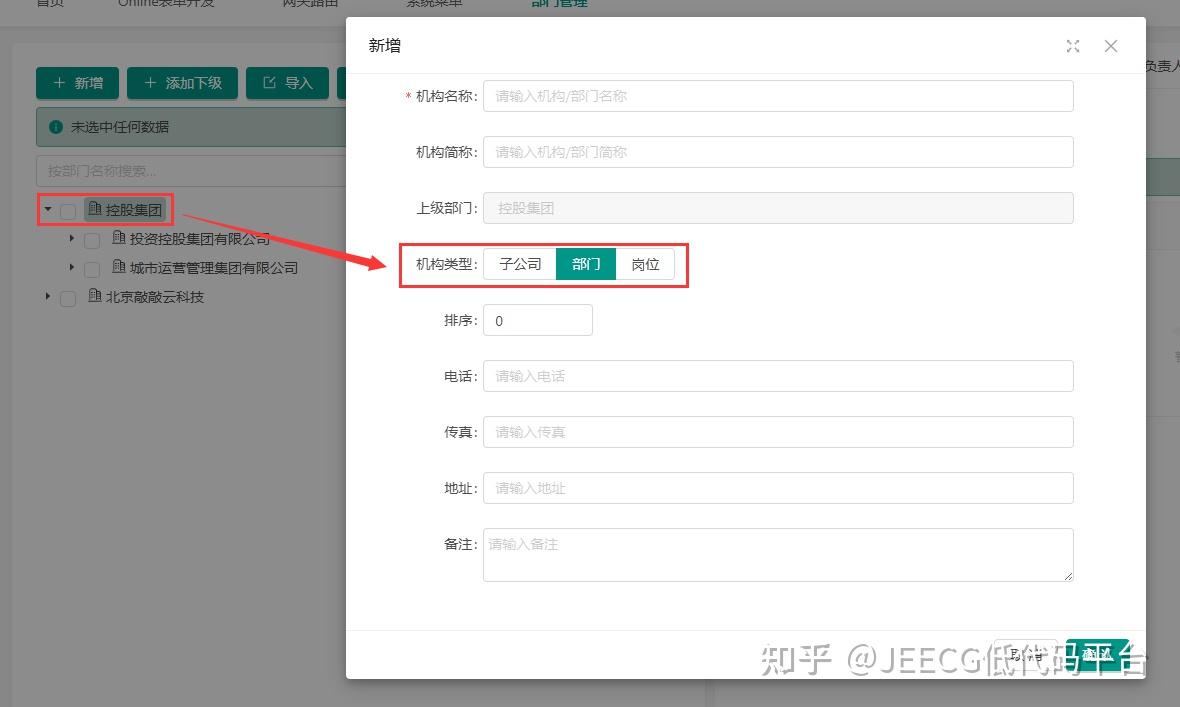
Task: Click the 机构简称 input field
Action: coord(778,152)
